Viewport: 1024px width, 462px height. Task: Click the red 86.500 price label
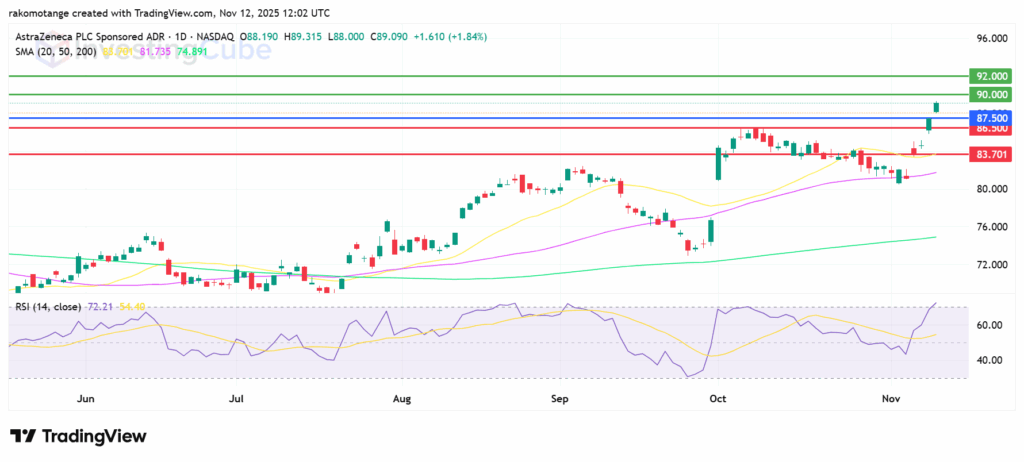coord(991,129)
